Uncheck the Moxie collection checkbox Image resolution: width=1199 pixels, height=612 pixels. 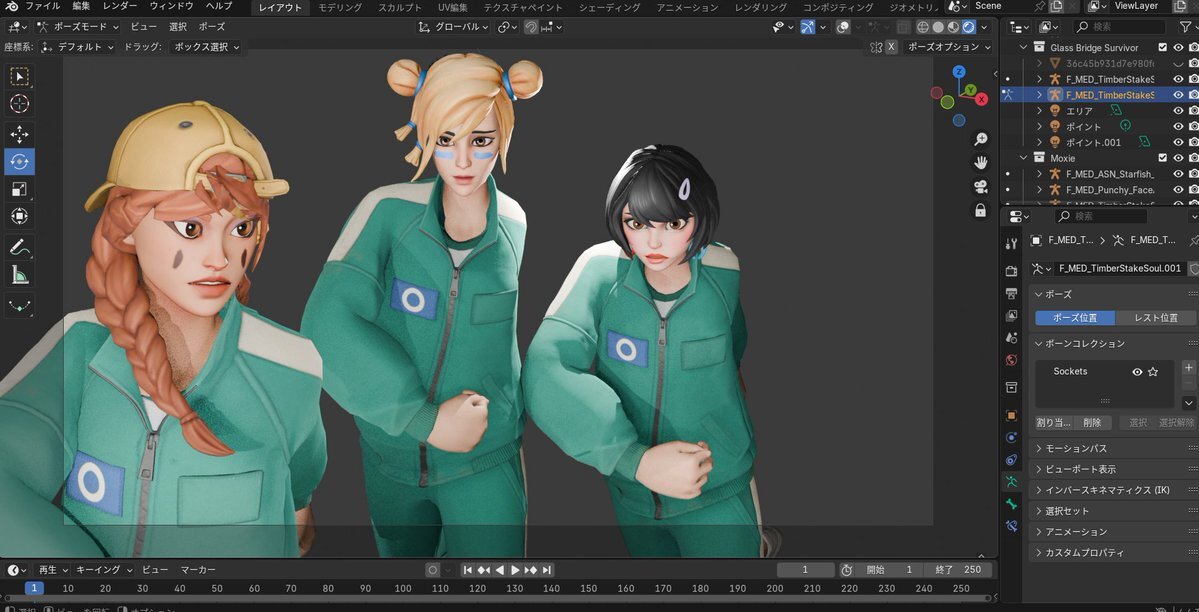tap(1163, 158)
